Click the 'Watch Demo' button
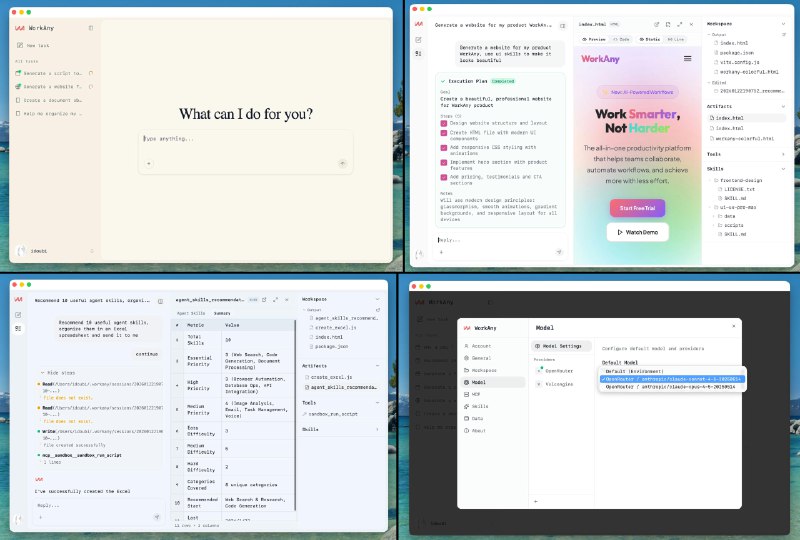This screenshot has height=540, width=800. [x=637, y=232]
